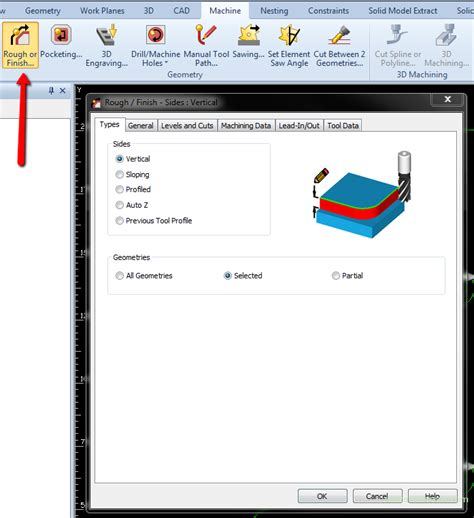Expand the Drill/Machine Holes dropdown arrow
This screenshot has width=474, height=518.
pyautogui.click(x=166, y=63)
